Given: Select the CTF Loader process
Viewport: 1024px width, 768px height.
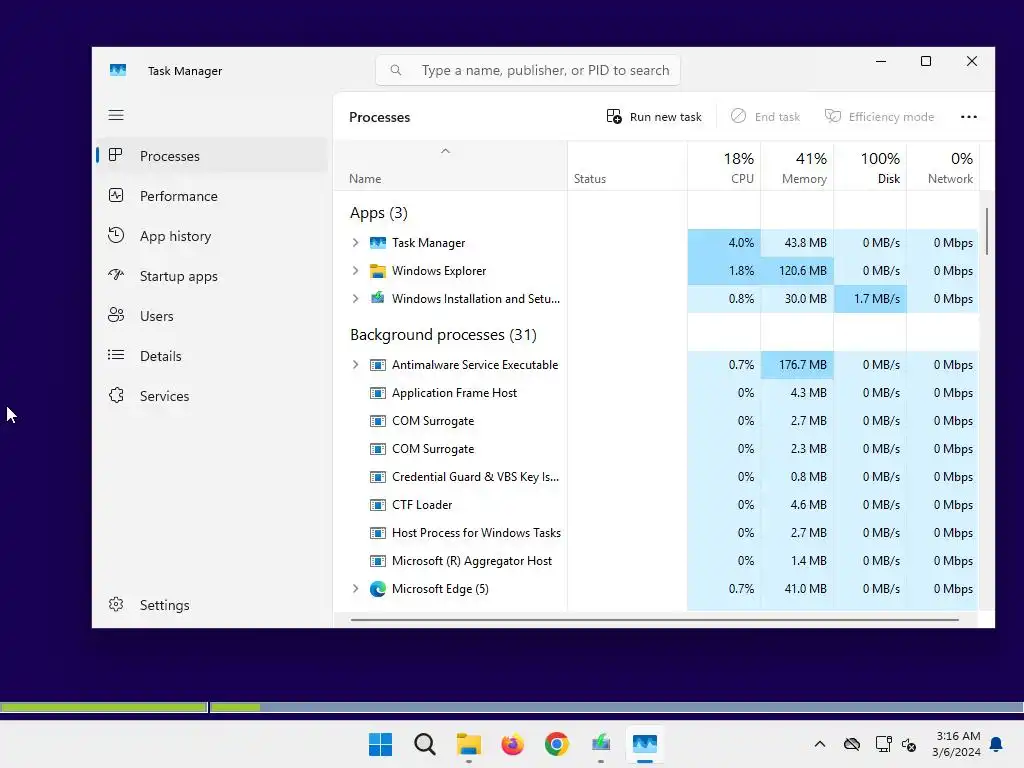Looking at the screenshot, I should tap(656, 505).
